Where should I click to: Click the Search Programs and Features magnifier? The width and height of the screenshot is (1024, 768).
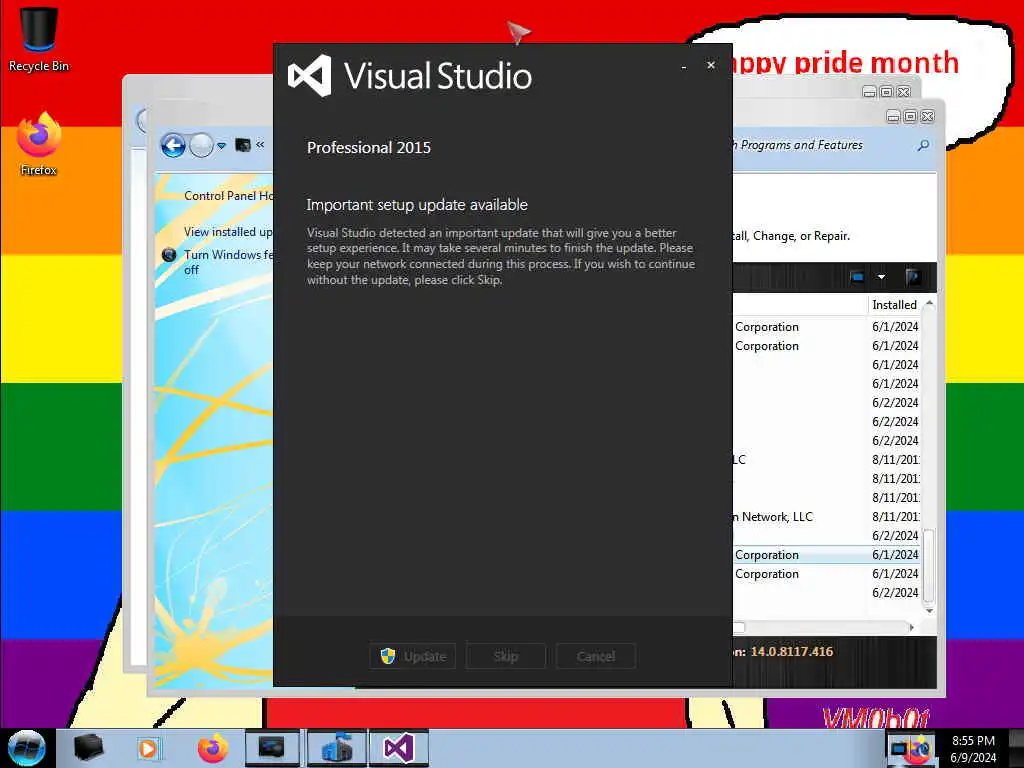point(923,145)
